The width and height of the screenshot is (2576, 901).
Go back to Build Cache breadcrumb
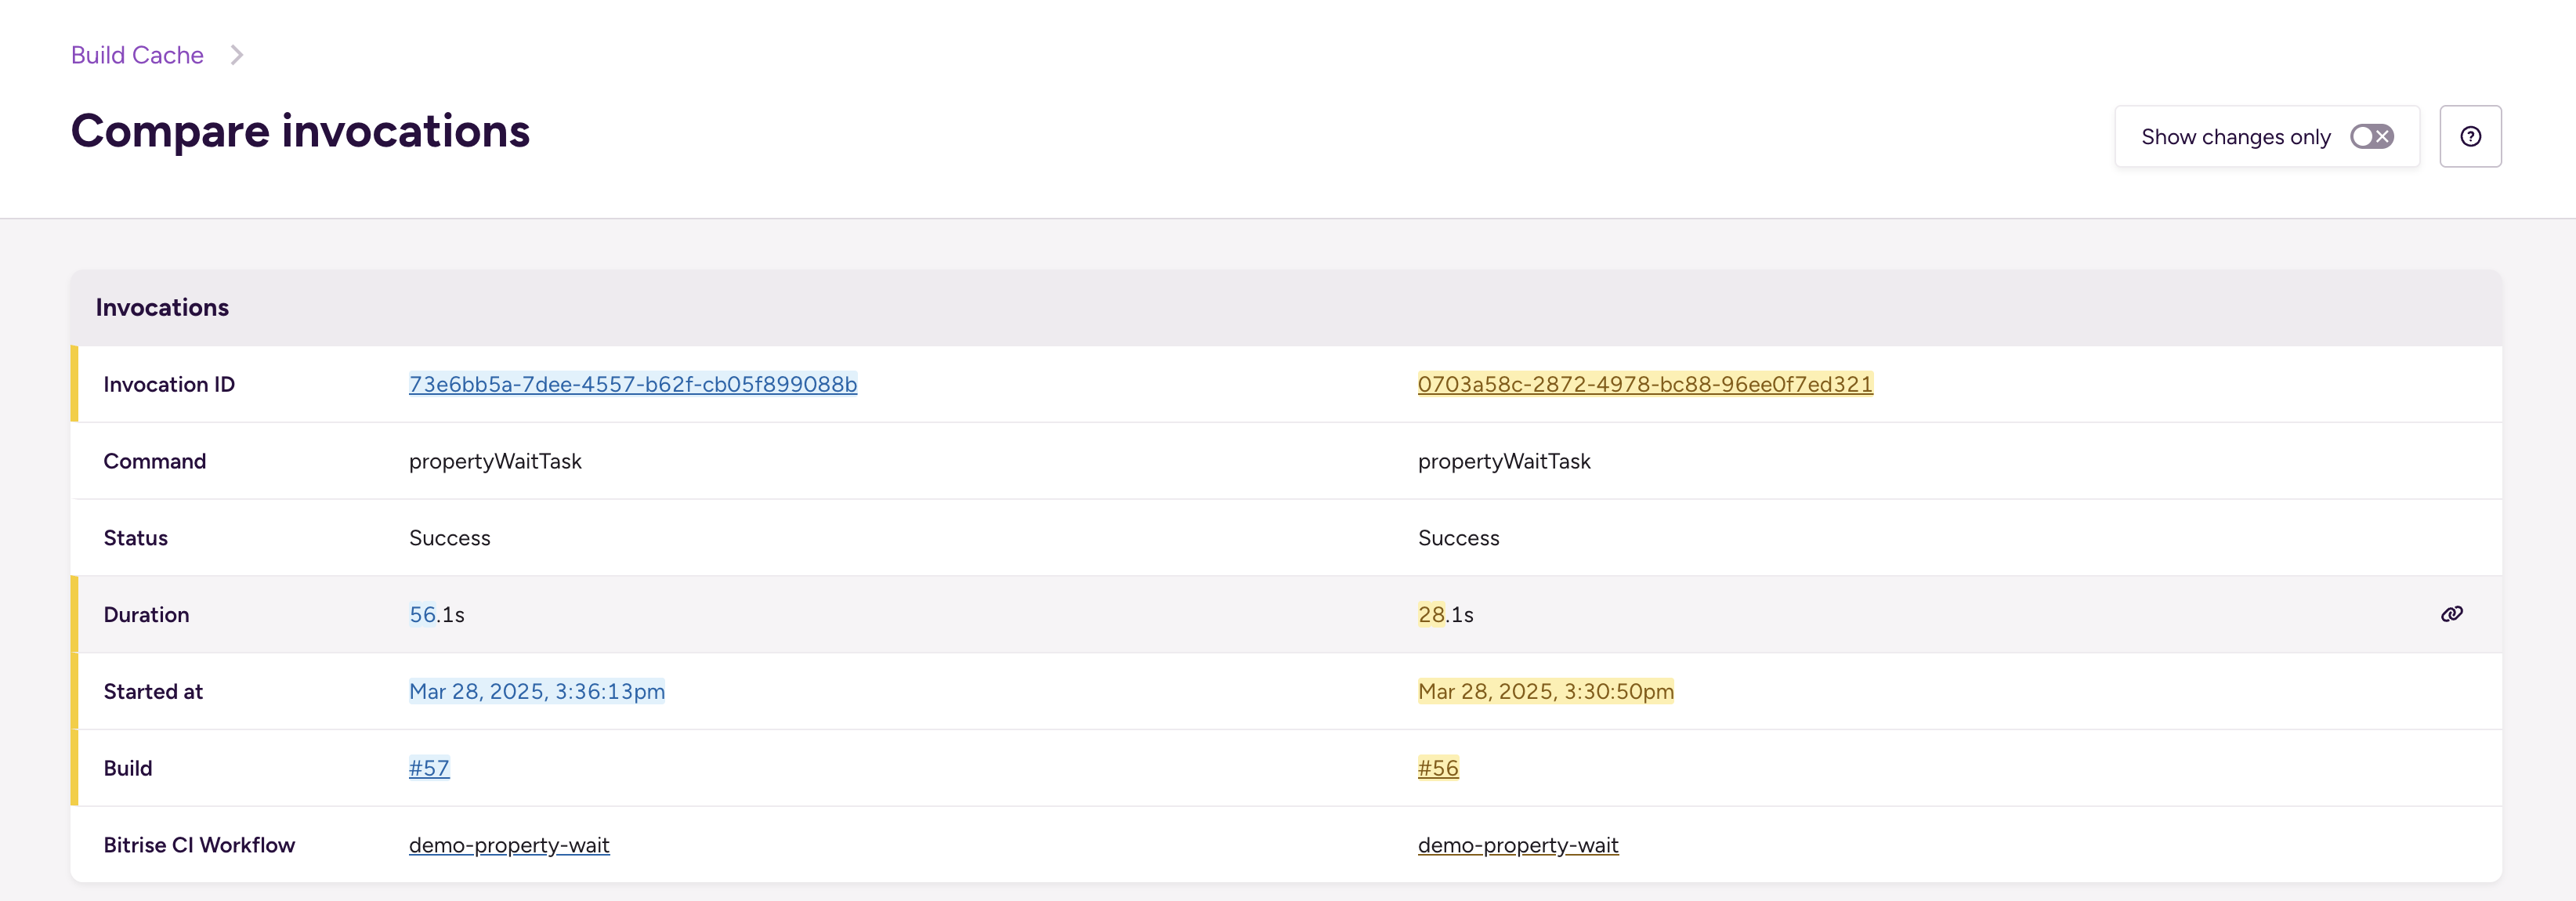pyautogui.click(x=137, y=55)
